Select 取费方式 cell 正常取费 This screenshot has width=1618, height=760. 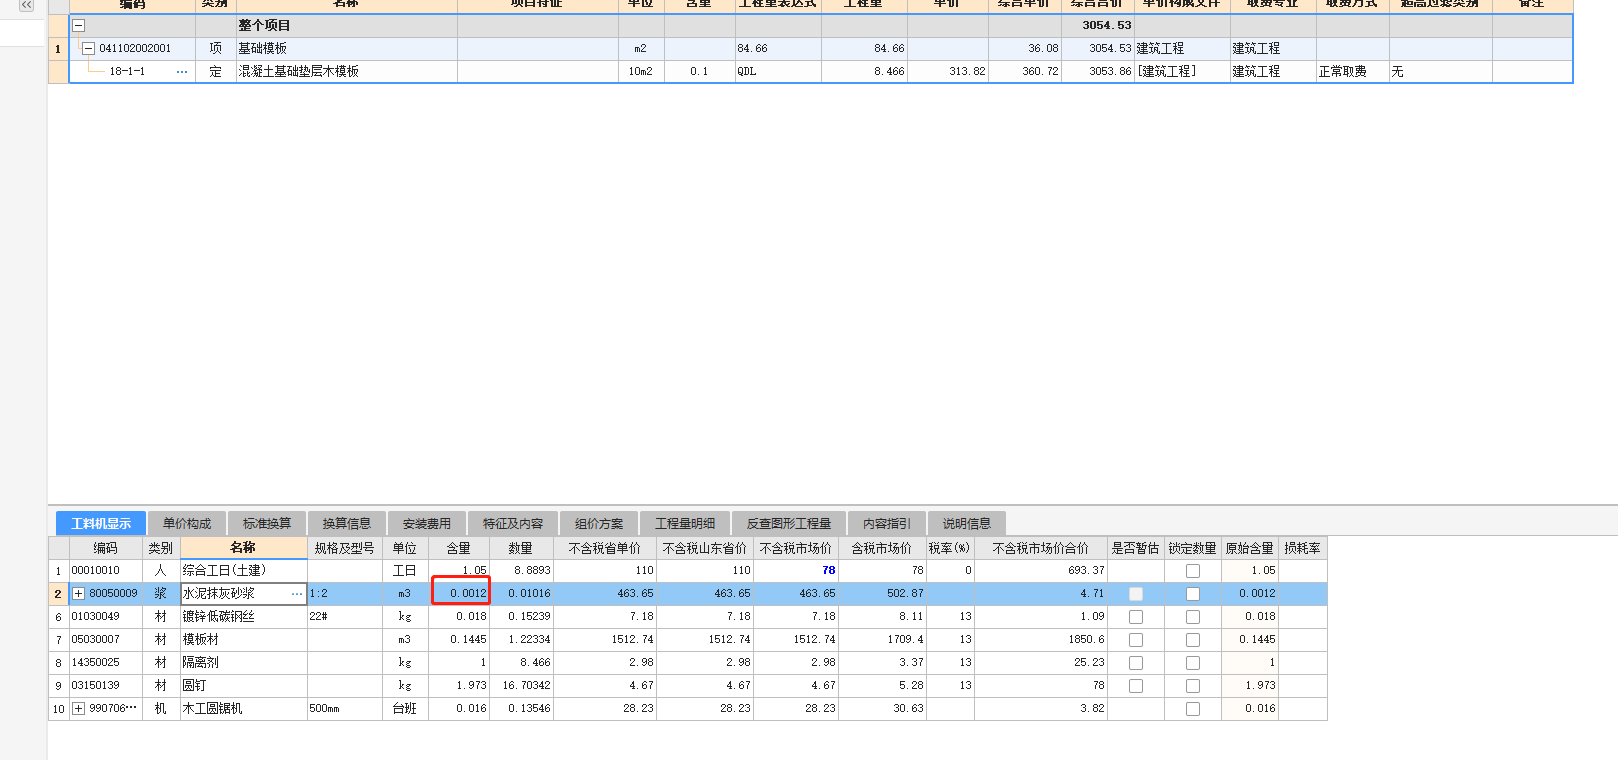click(1353, 72)
